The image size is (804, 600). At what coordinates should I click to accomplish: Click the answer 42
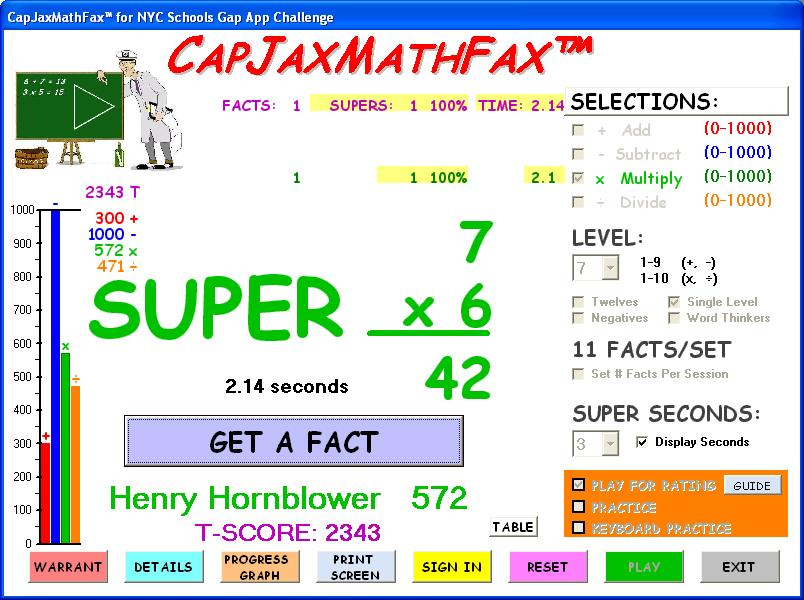pyautogui.click(x=458, y=378)
